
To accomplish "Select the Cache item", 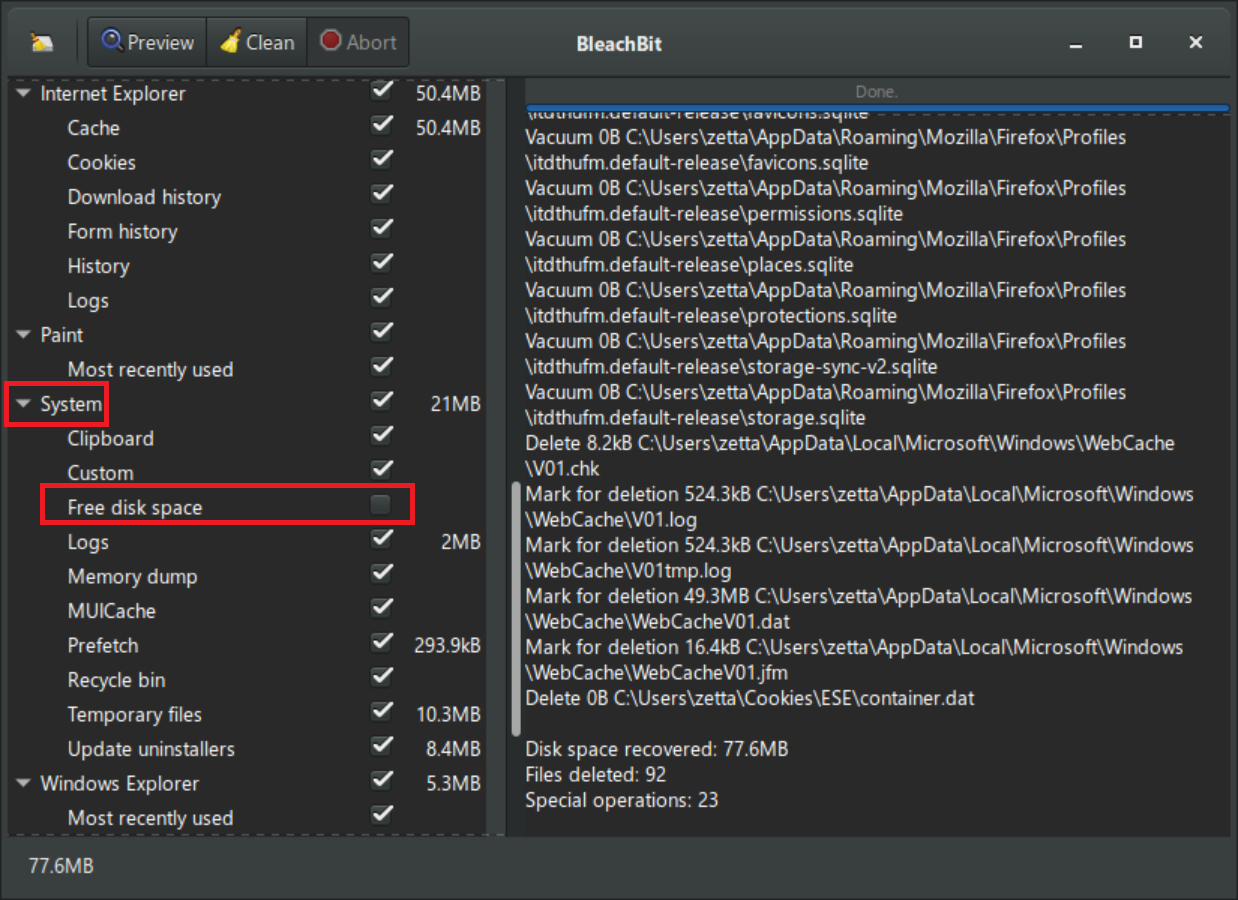I will pos(94,128).
